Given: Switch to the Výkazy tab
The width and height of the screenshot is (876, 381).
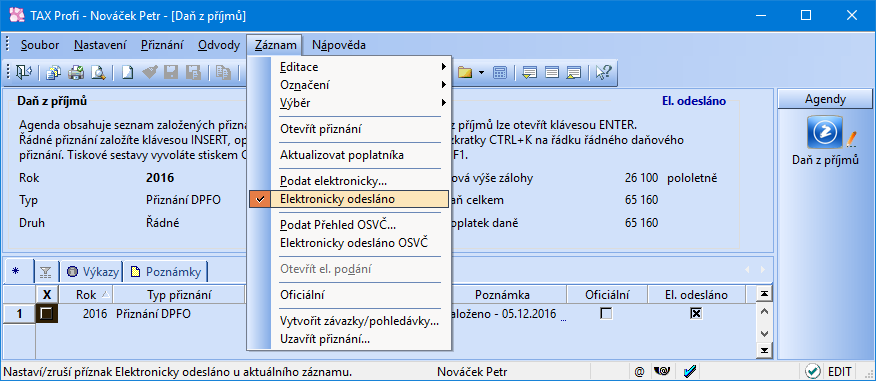Looking at the screenshot, I should pos(93,272).
